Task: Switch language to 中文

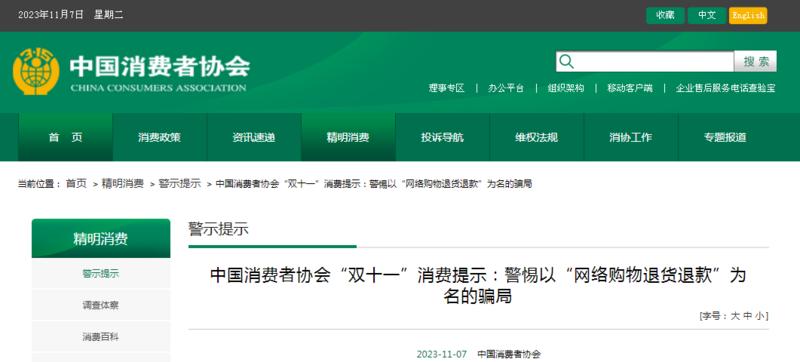Action: [707, 15]
